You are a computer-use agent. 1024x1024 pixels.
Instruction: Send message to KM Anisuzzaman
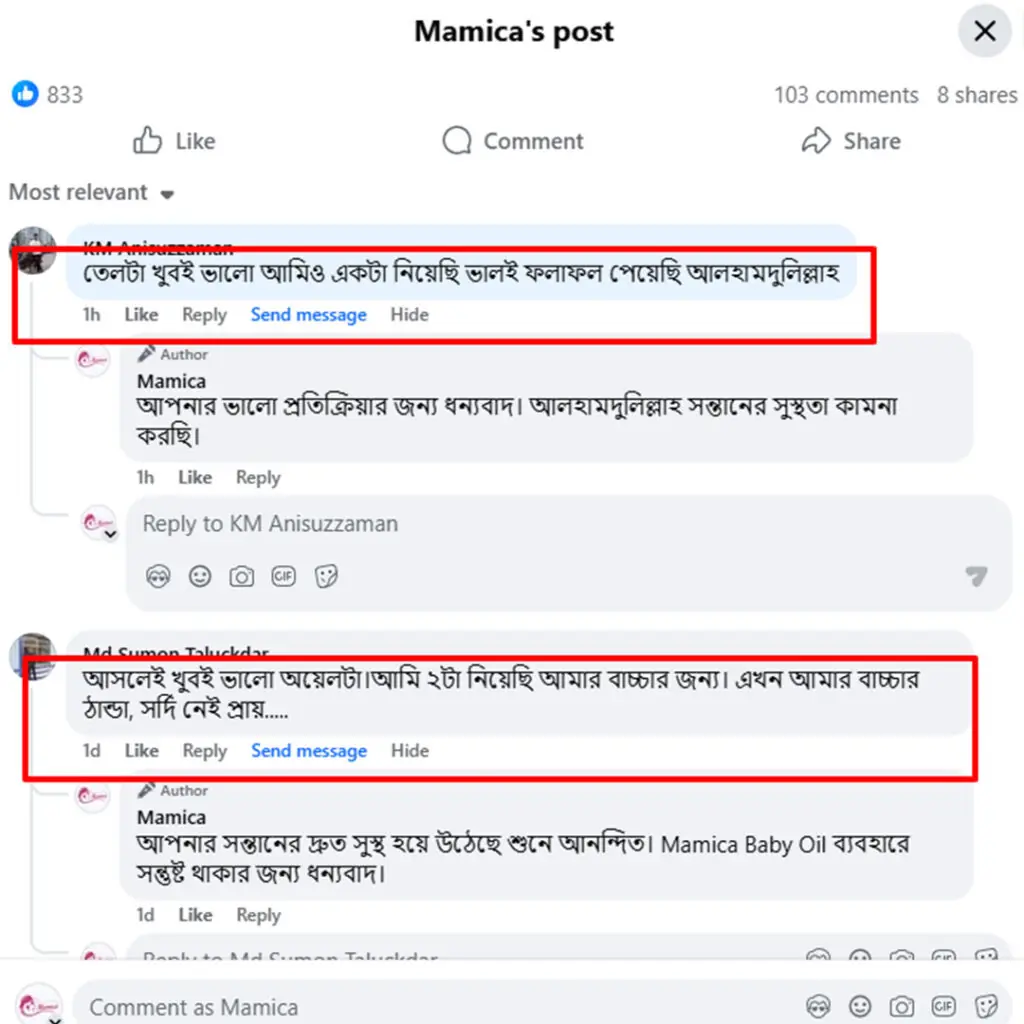(x=308, y=315)
